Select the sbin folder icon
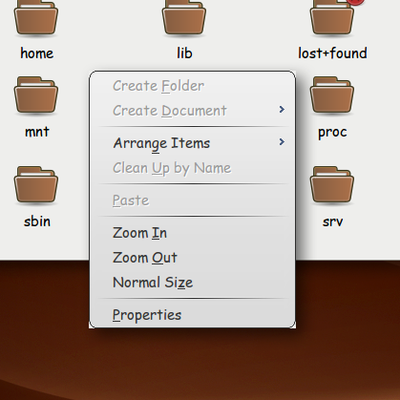 click(36, 185)
